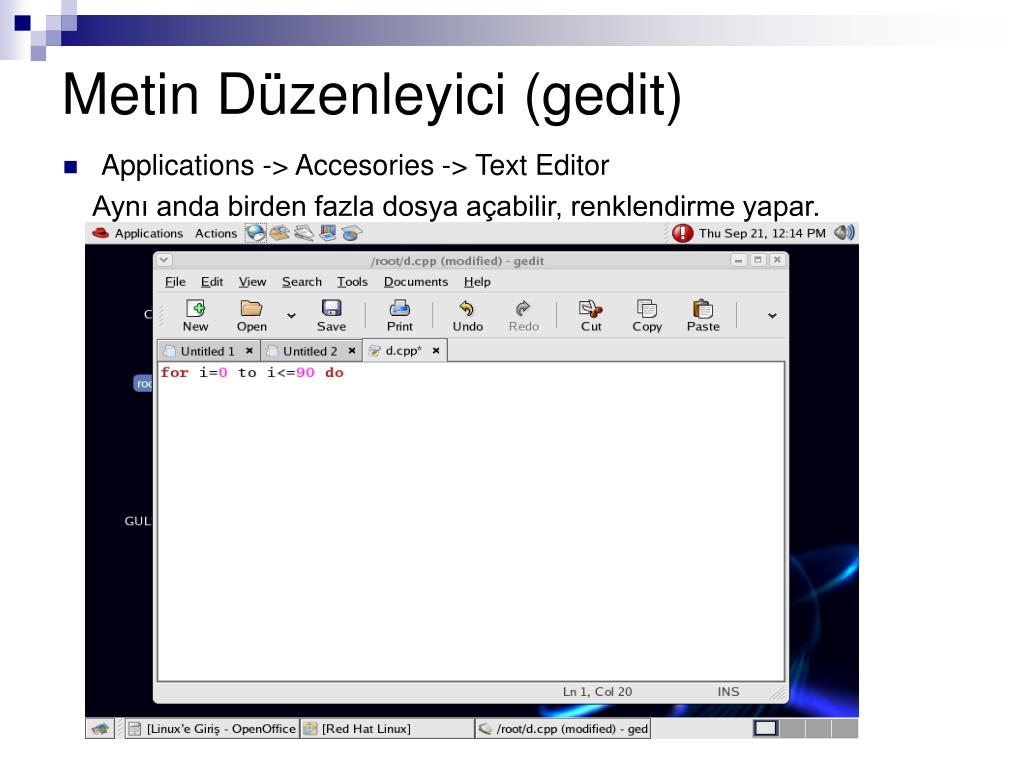
Task: Select the last workspace in switcher
Action: point(845,728)
